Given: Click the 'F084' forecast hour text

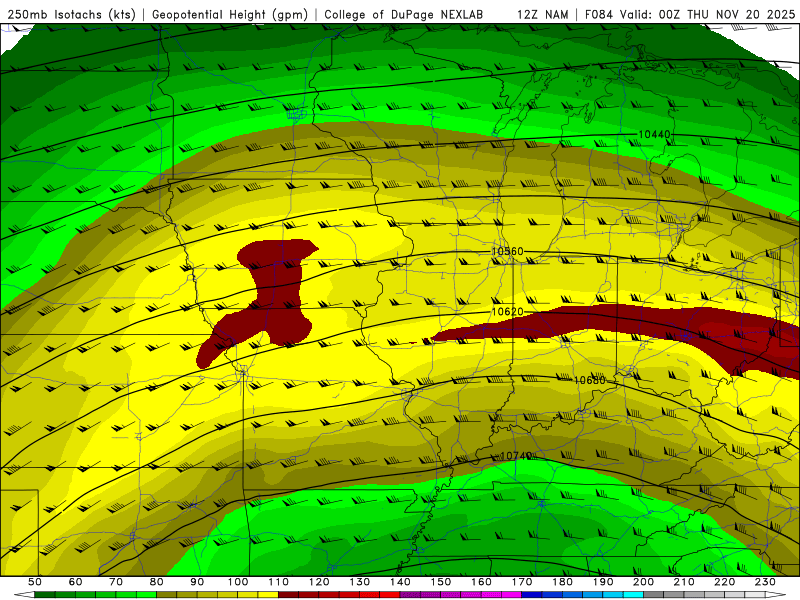Looking at the screenshot, I should pos(599,15).
